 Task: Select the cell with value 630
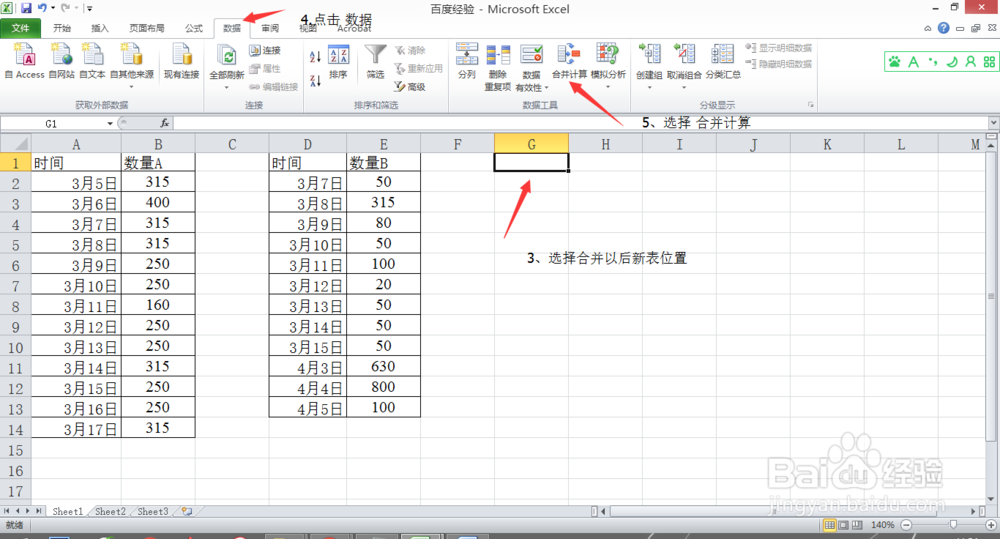383,366
